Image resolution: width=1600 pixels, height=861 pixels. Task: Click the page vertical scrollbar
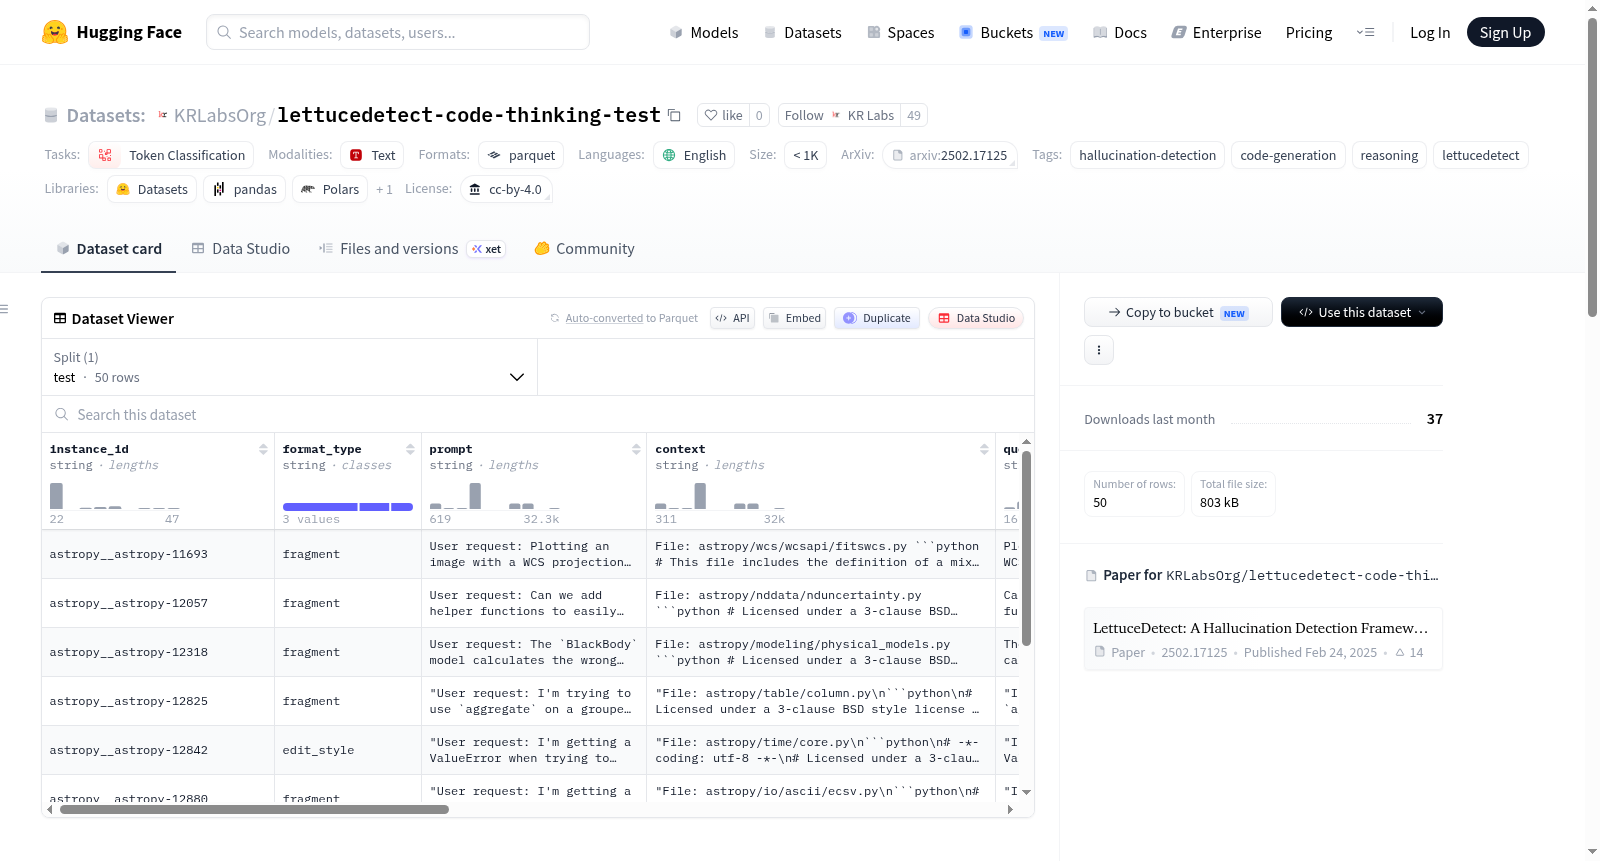(1592, 167)
